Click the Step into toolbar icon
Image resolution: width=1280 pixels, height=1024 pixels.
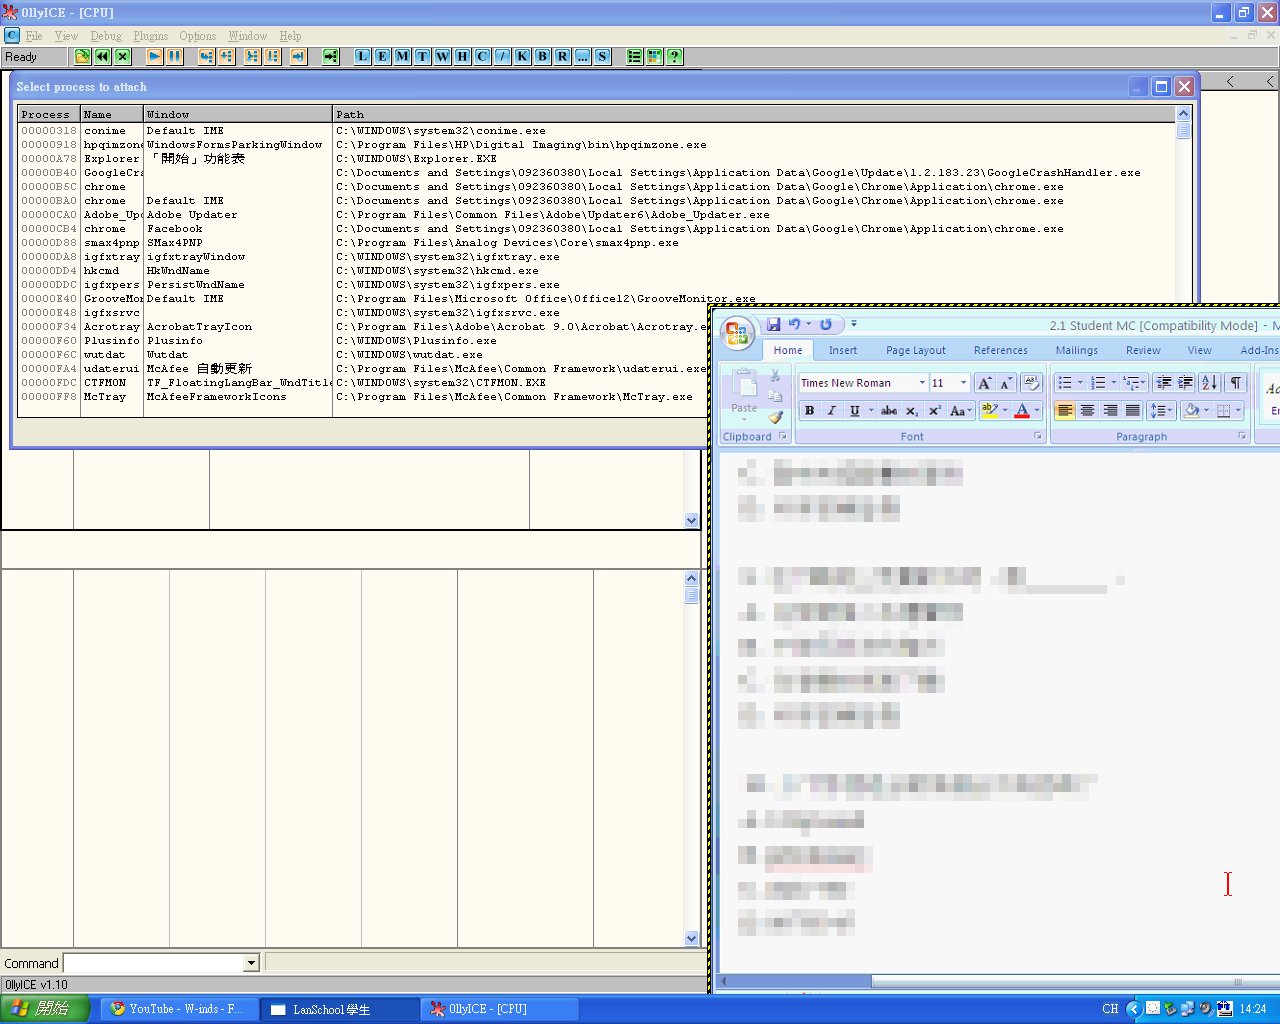[207, 57]
